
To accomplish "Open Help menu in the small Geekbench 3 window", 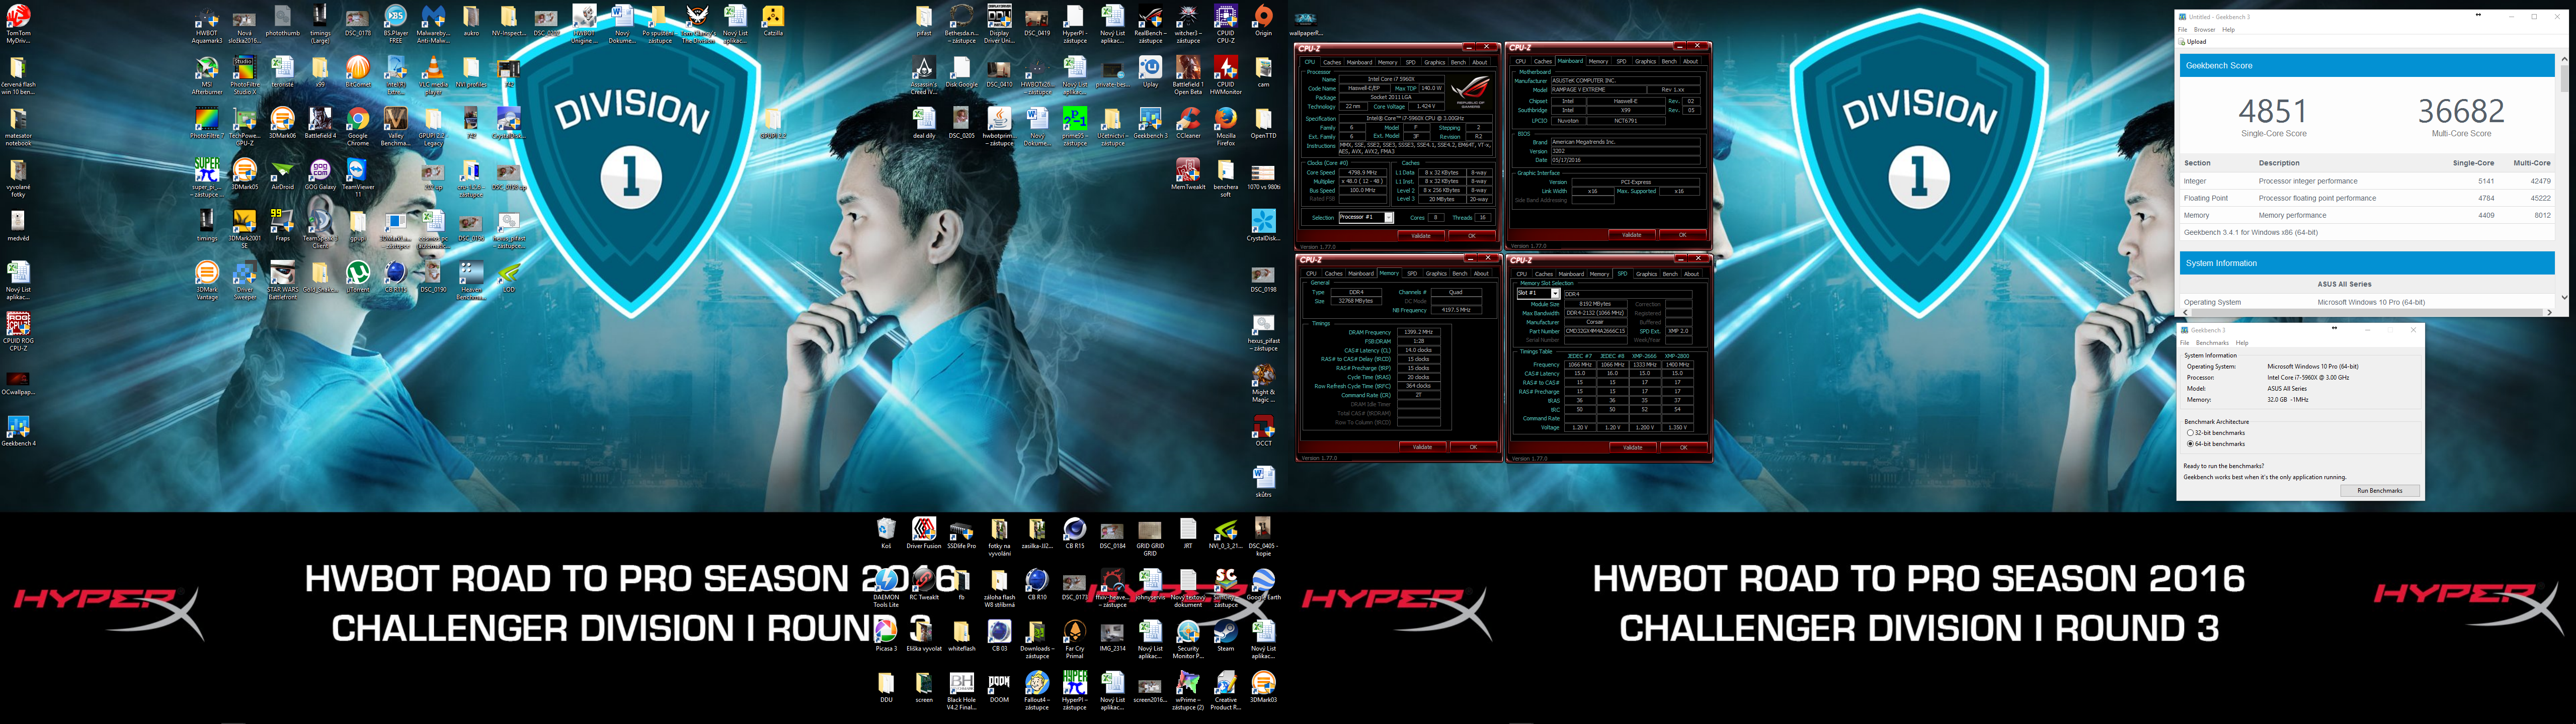I will (x=2242, y=343).
